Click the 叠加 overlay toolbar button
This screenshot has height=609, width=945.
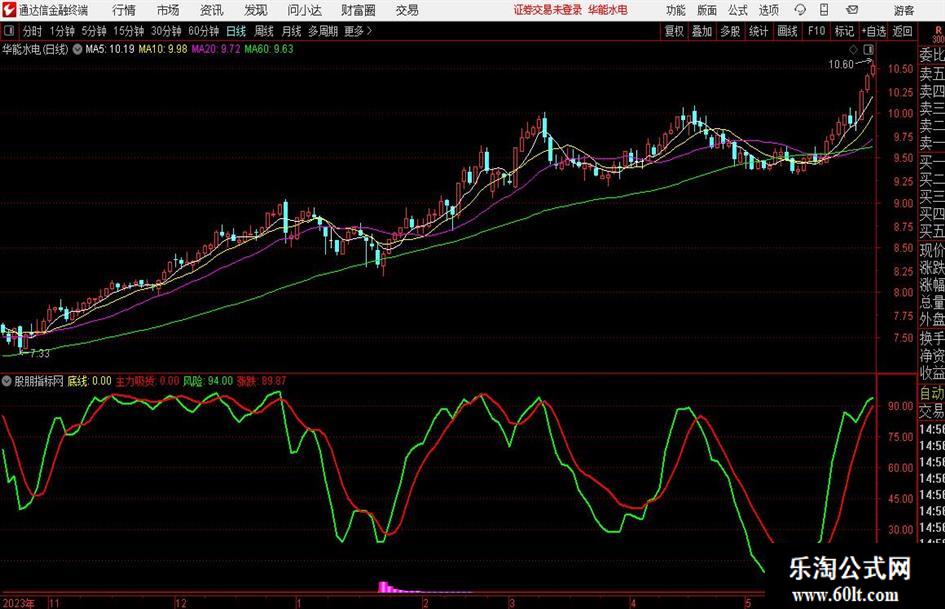pyautogui.click(x=702, y=31)
